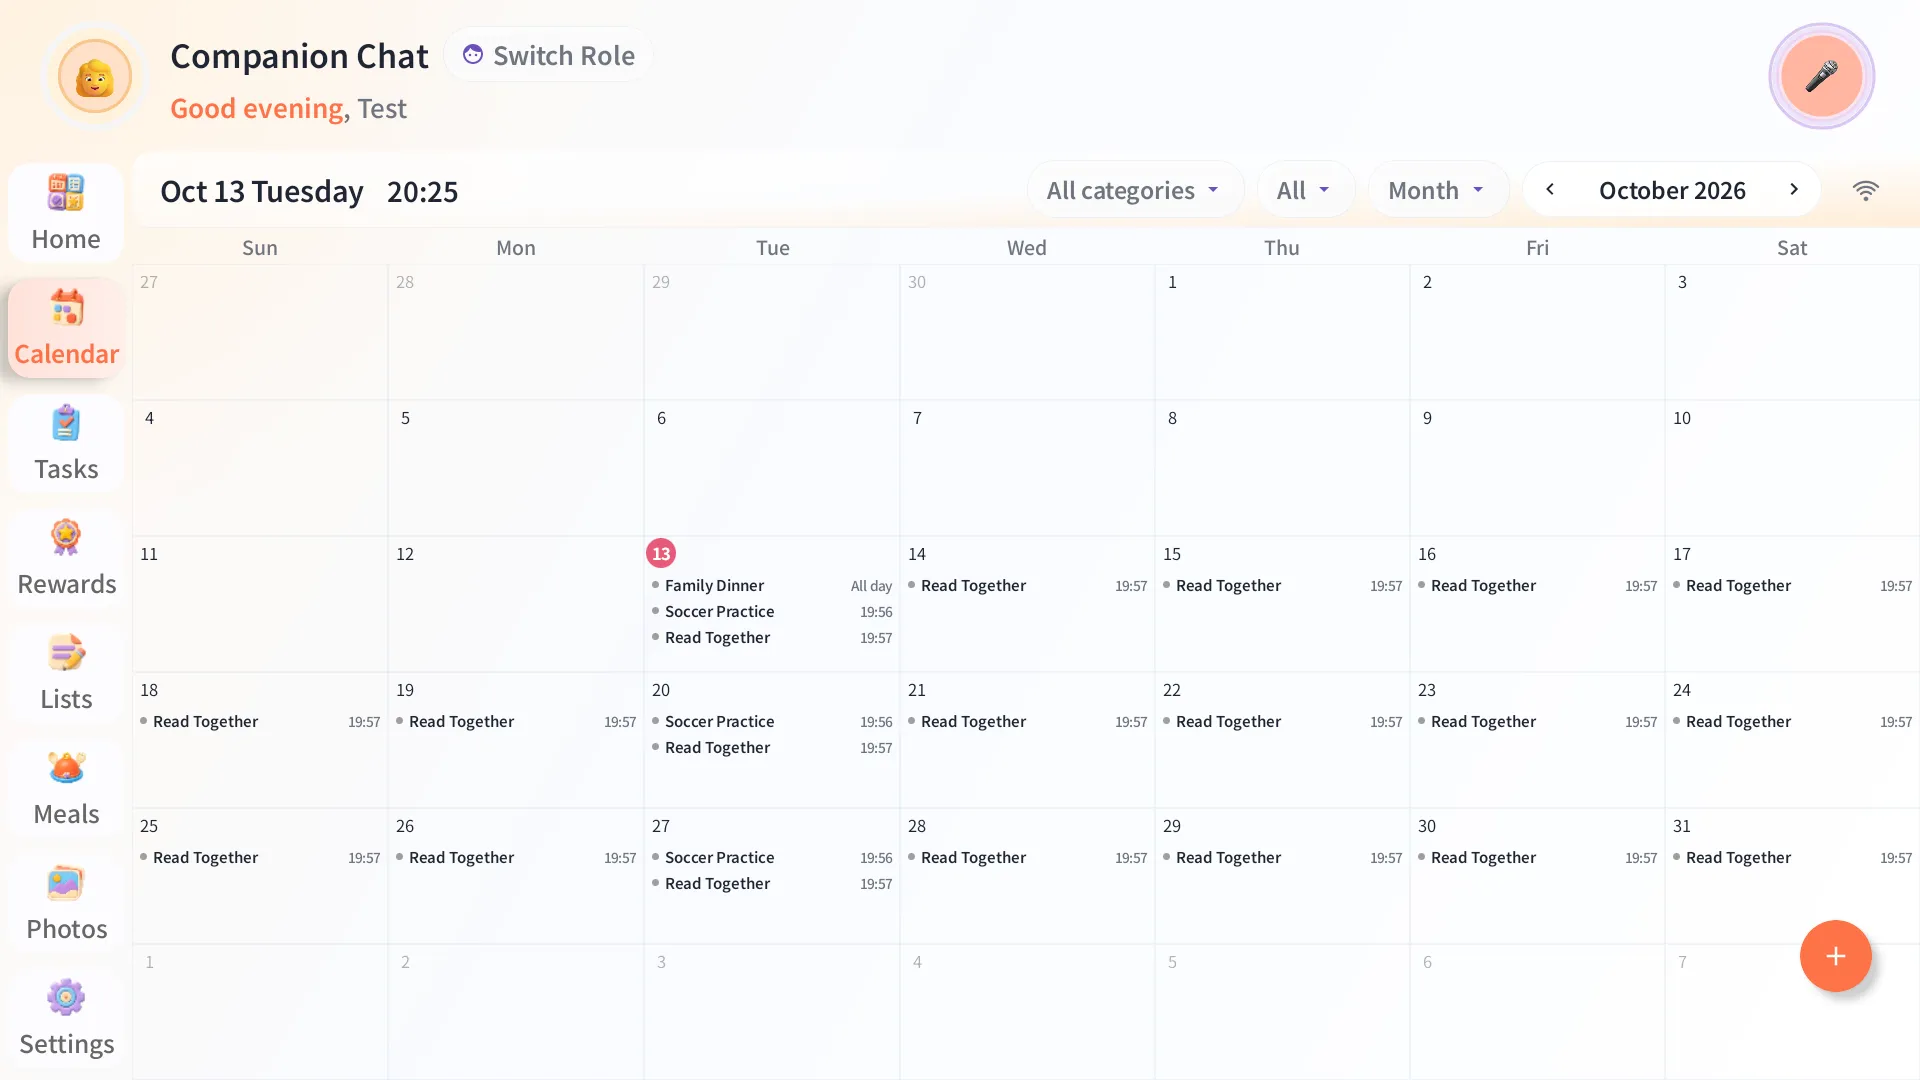1920x1080 pixels.
Task: Click the companion avatar face icon
Action: tap(95, 76)
